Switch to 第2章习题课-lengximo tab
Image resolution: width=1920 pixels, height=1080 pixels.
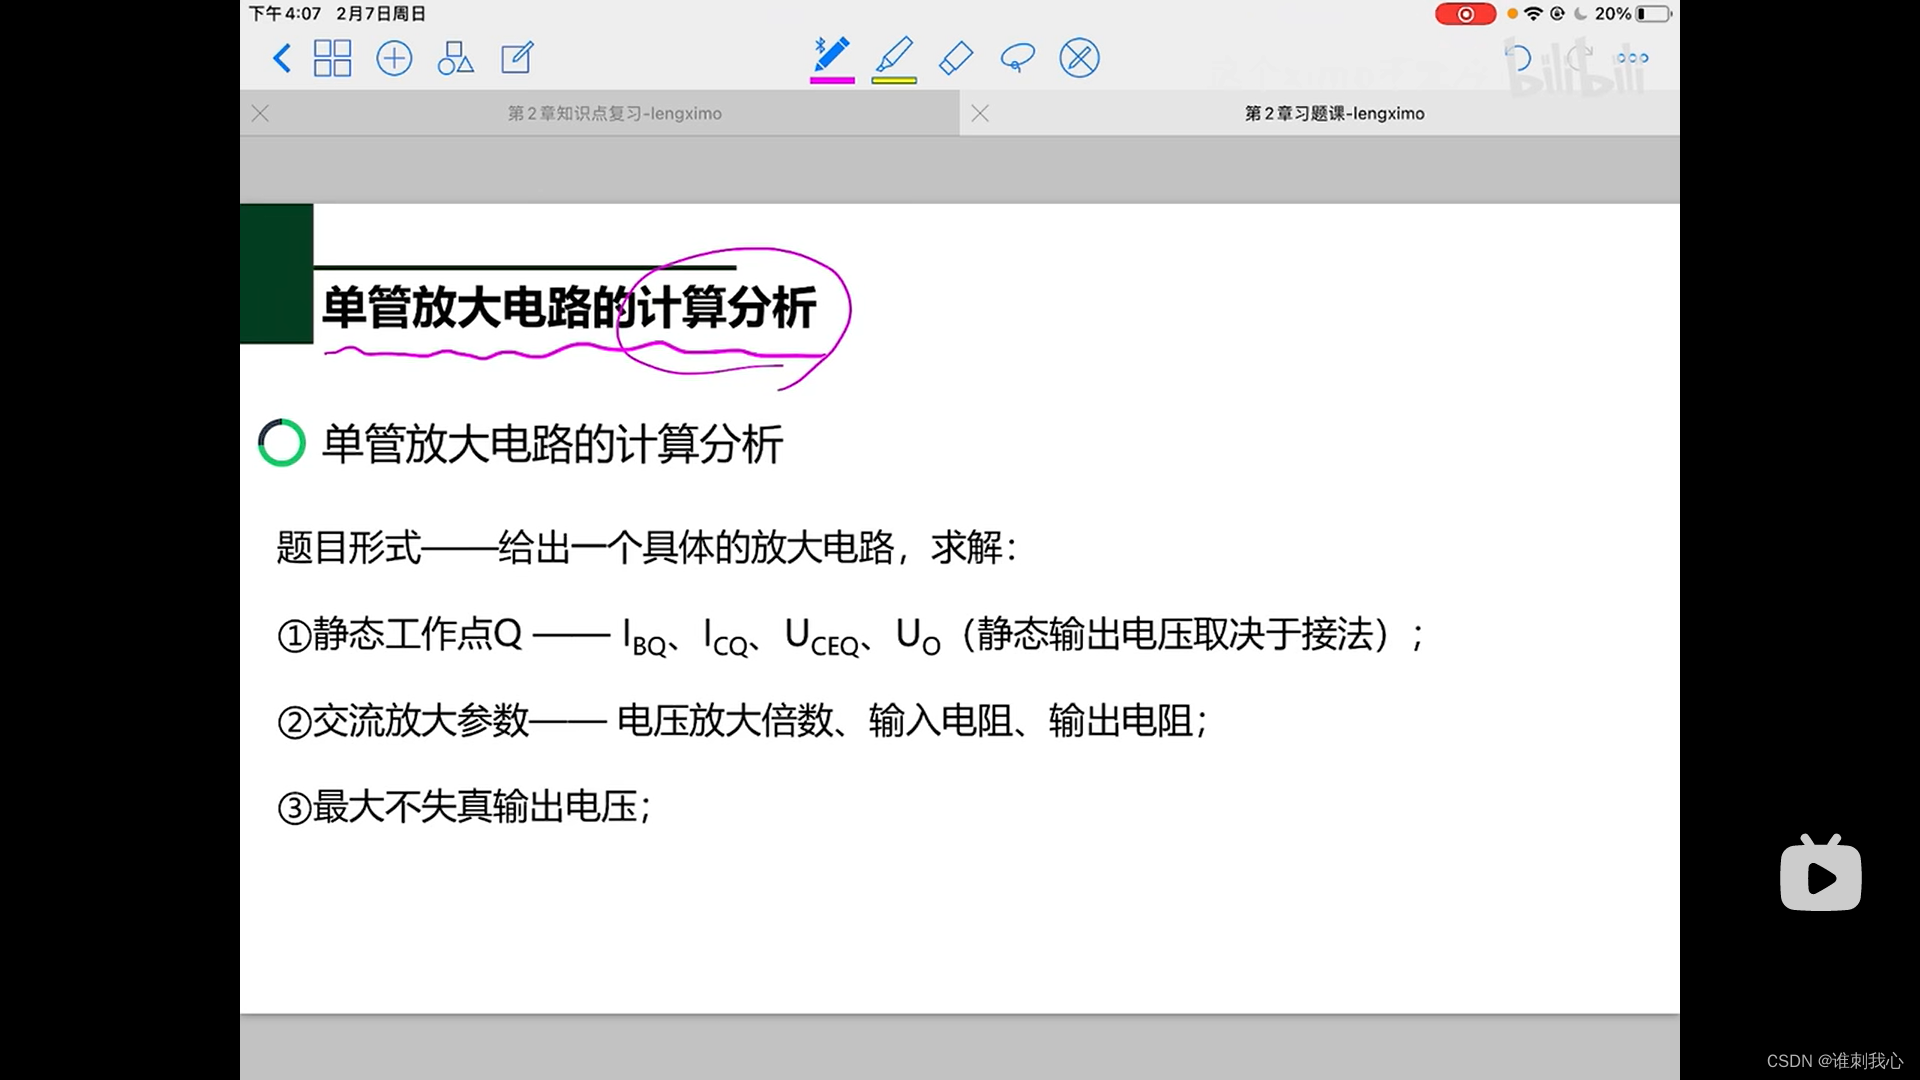click(x=1334, y=114)
